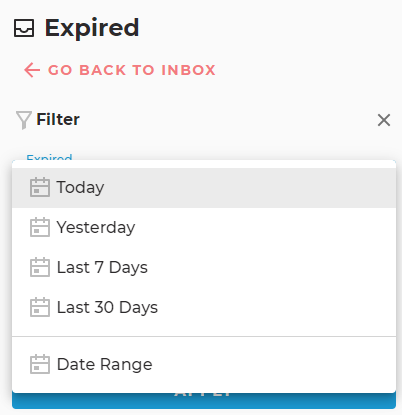The image size is (402, 415).
Task: Click the calendar icon next to Today
Action: pyautogui.click(x=40, y=187)
